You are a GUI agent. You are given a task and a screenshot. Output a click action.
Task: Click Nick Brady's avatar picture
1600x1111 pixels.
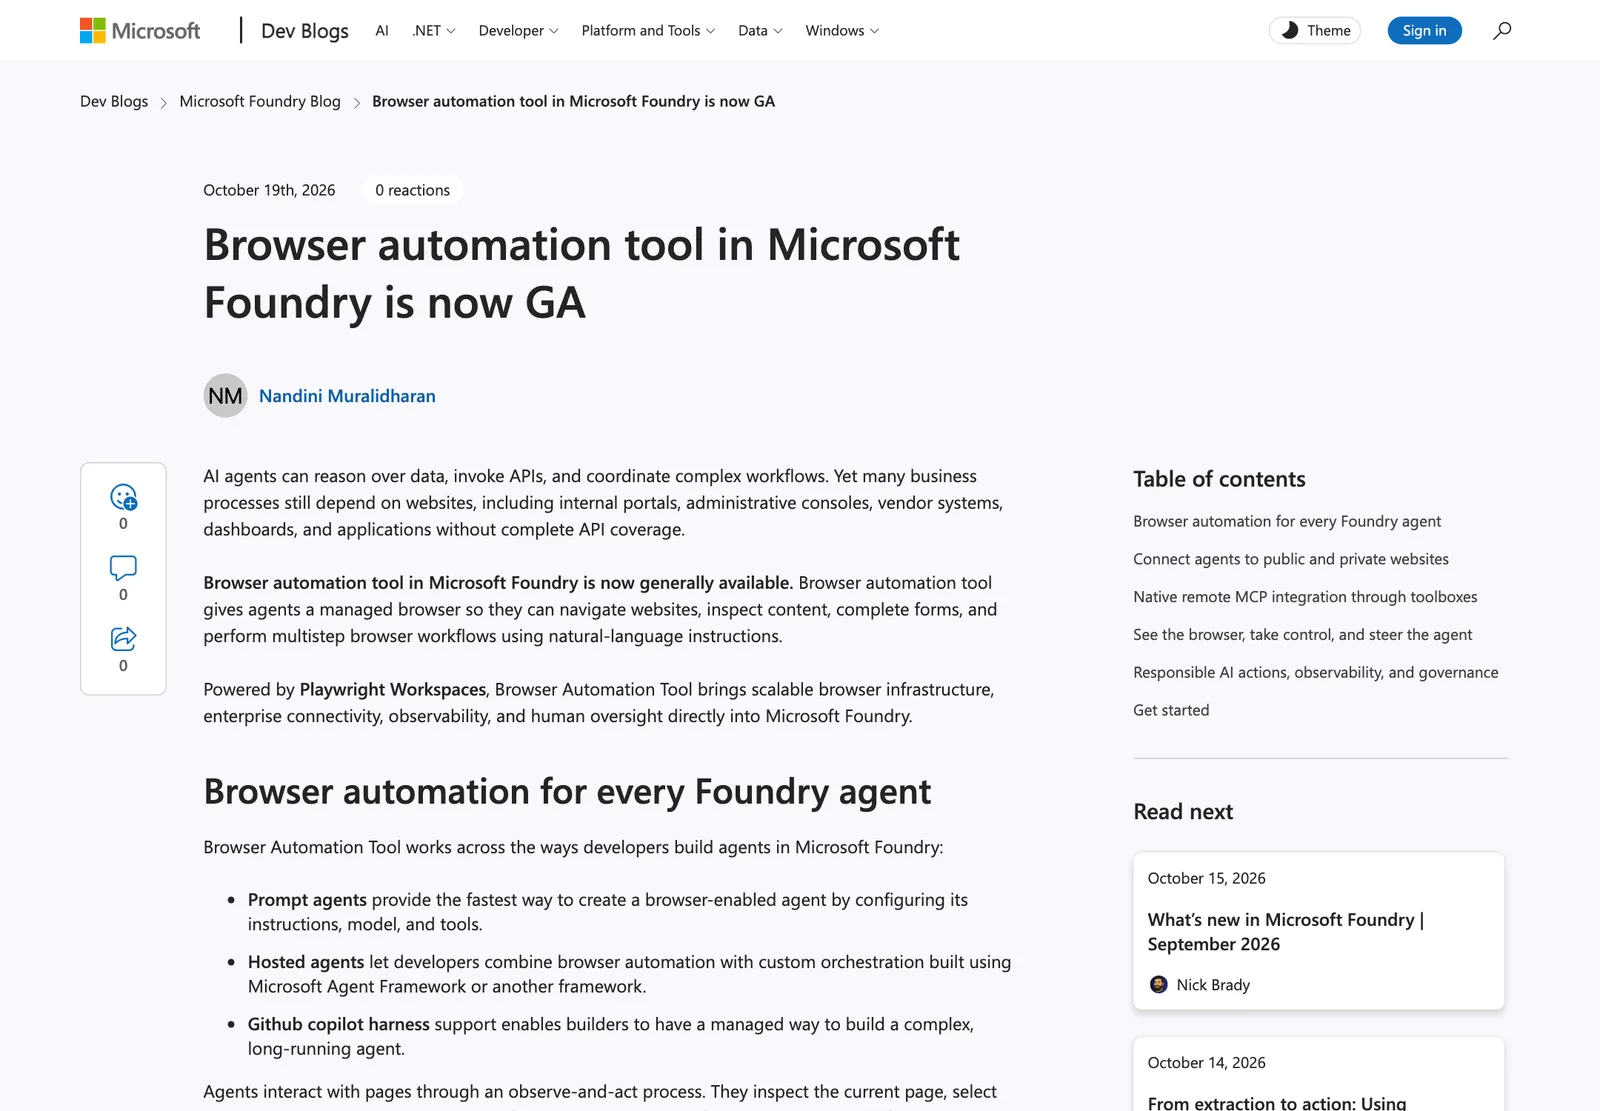[x=1159, y=985]
